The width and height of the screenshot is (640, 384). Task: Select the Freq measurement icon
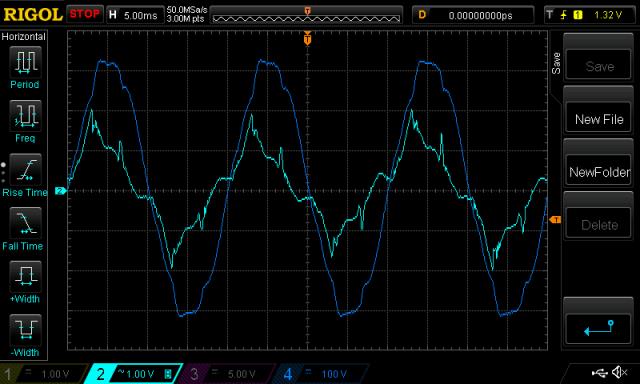click(25, 115)
